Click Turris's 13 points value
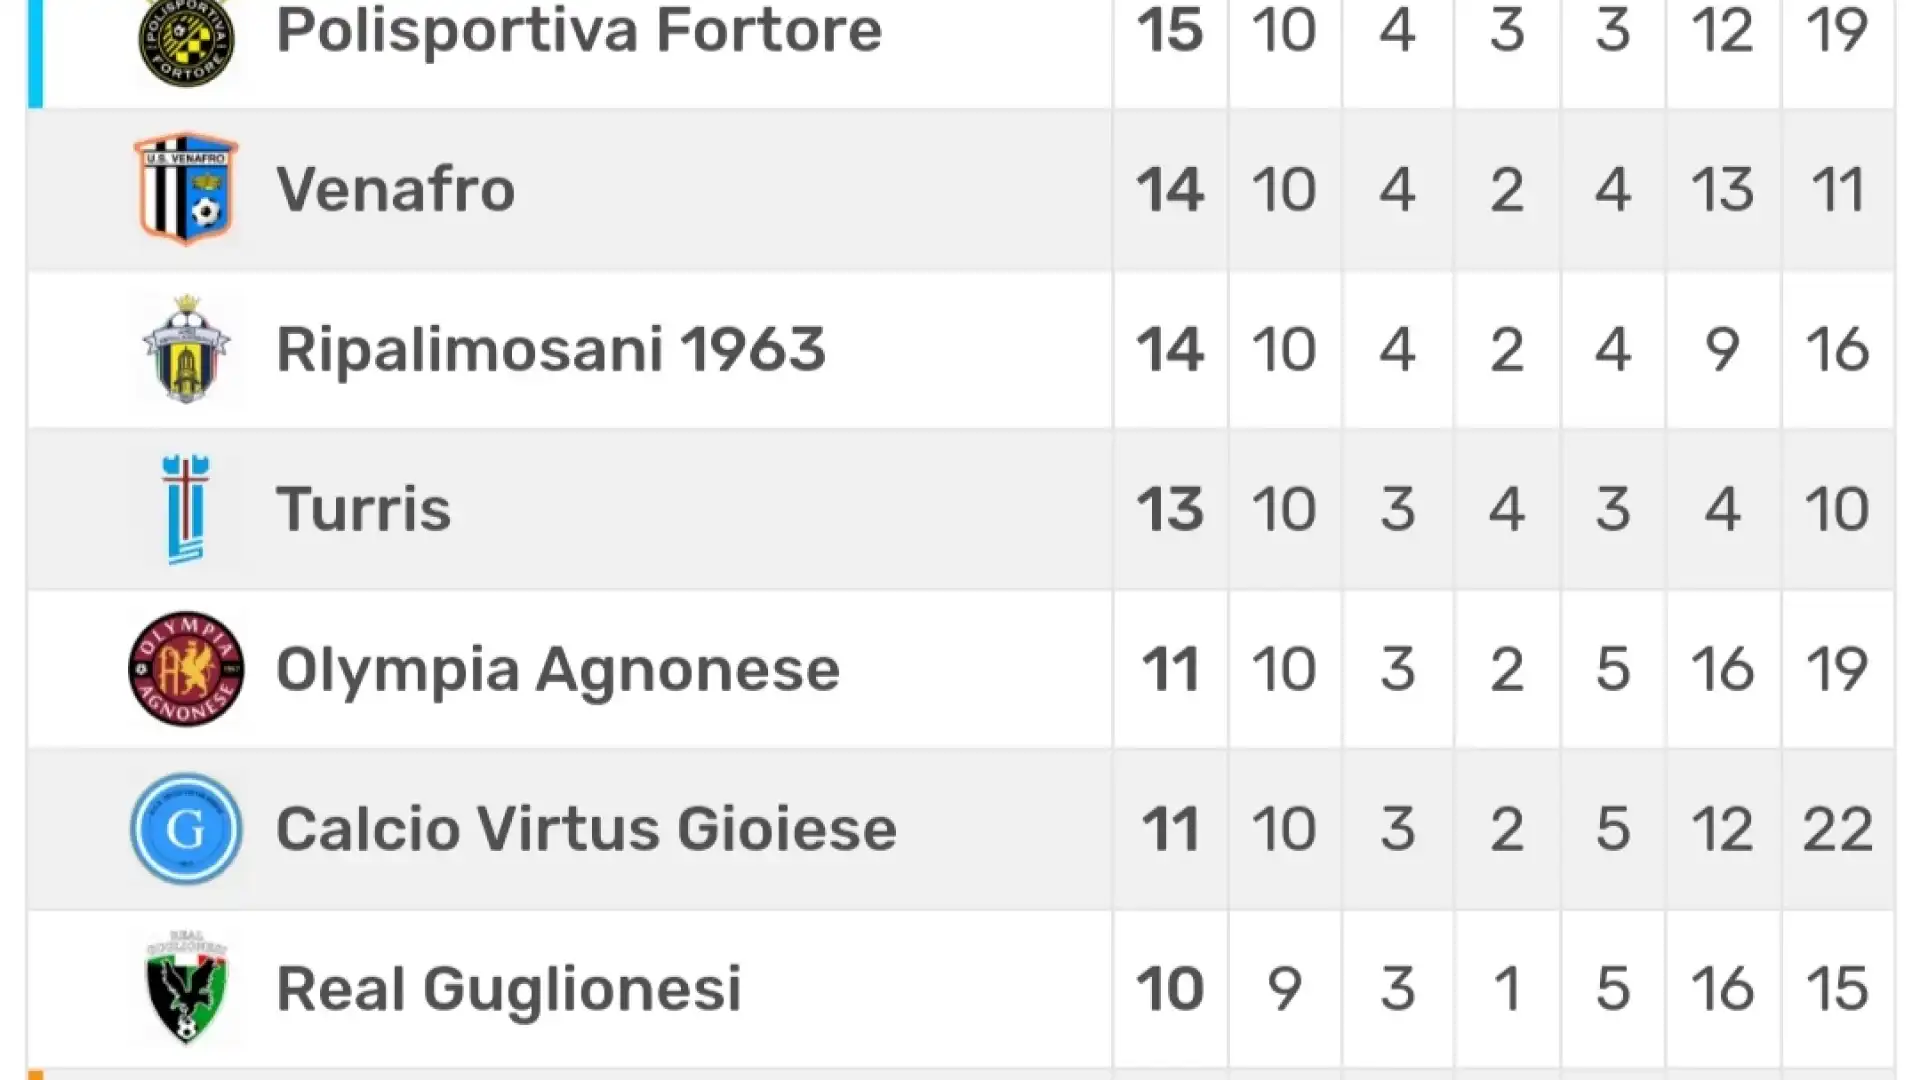Screen dimensions: 1920x1080 (1170, 509)
